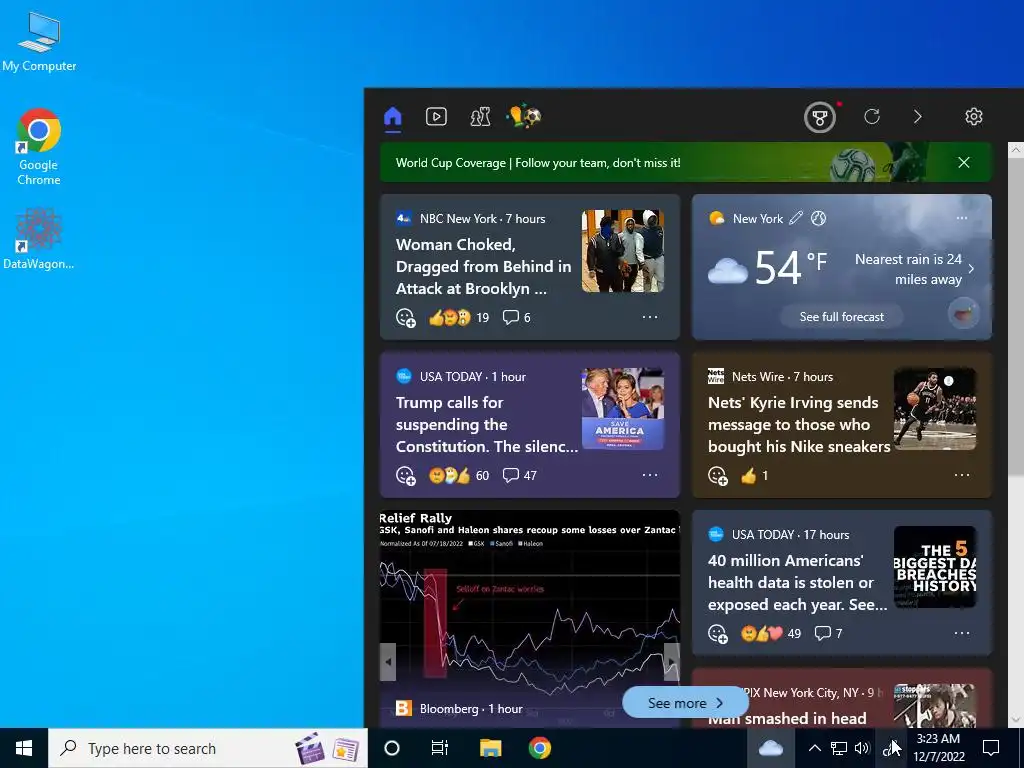Open File Explorer from the taskbar

tap(490, 748)
